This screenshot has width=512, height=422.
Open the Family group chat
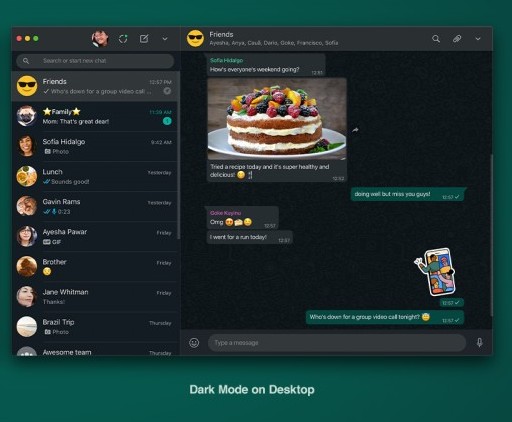pyautogui.click(x=96, y=116)
